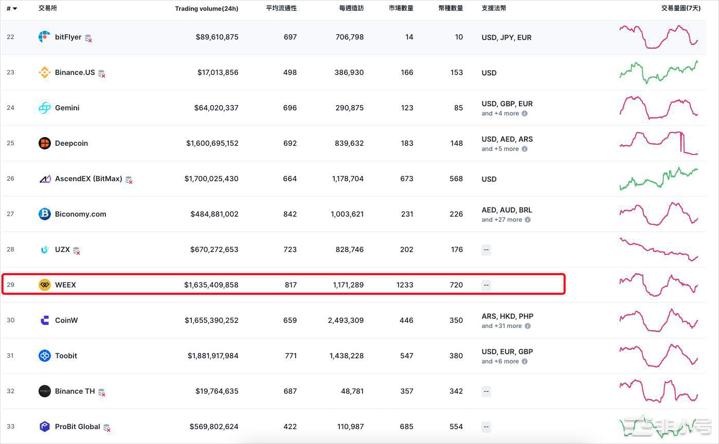This screenshot has height=444, width=719.
Task: Click the badge icon next to ProBit Global
Action: (107, 428)
